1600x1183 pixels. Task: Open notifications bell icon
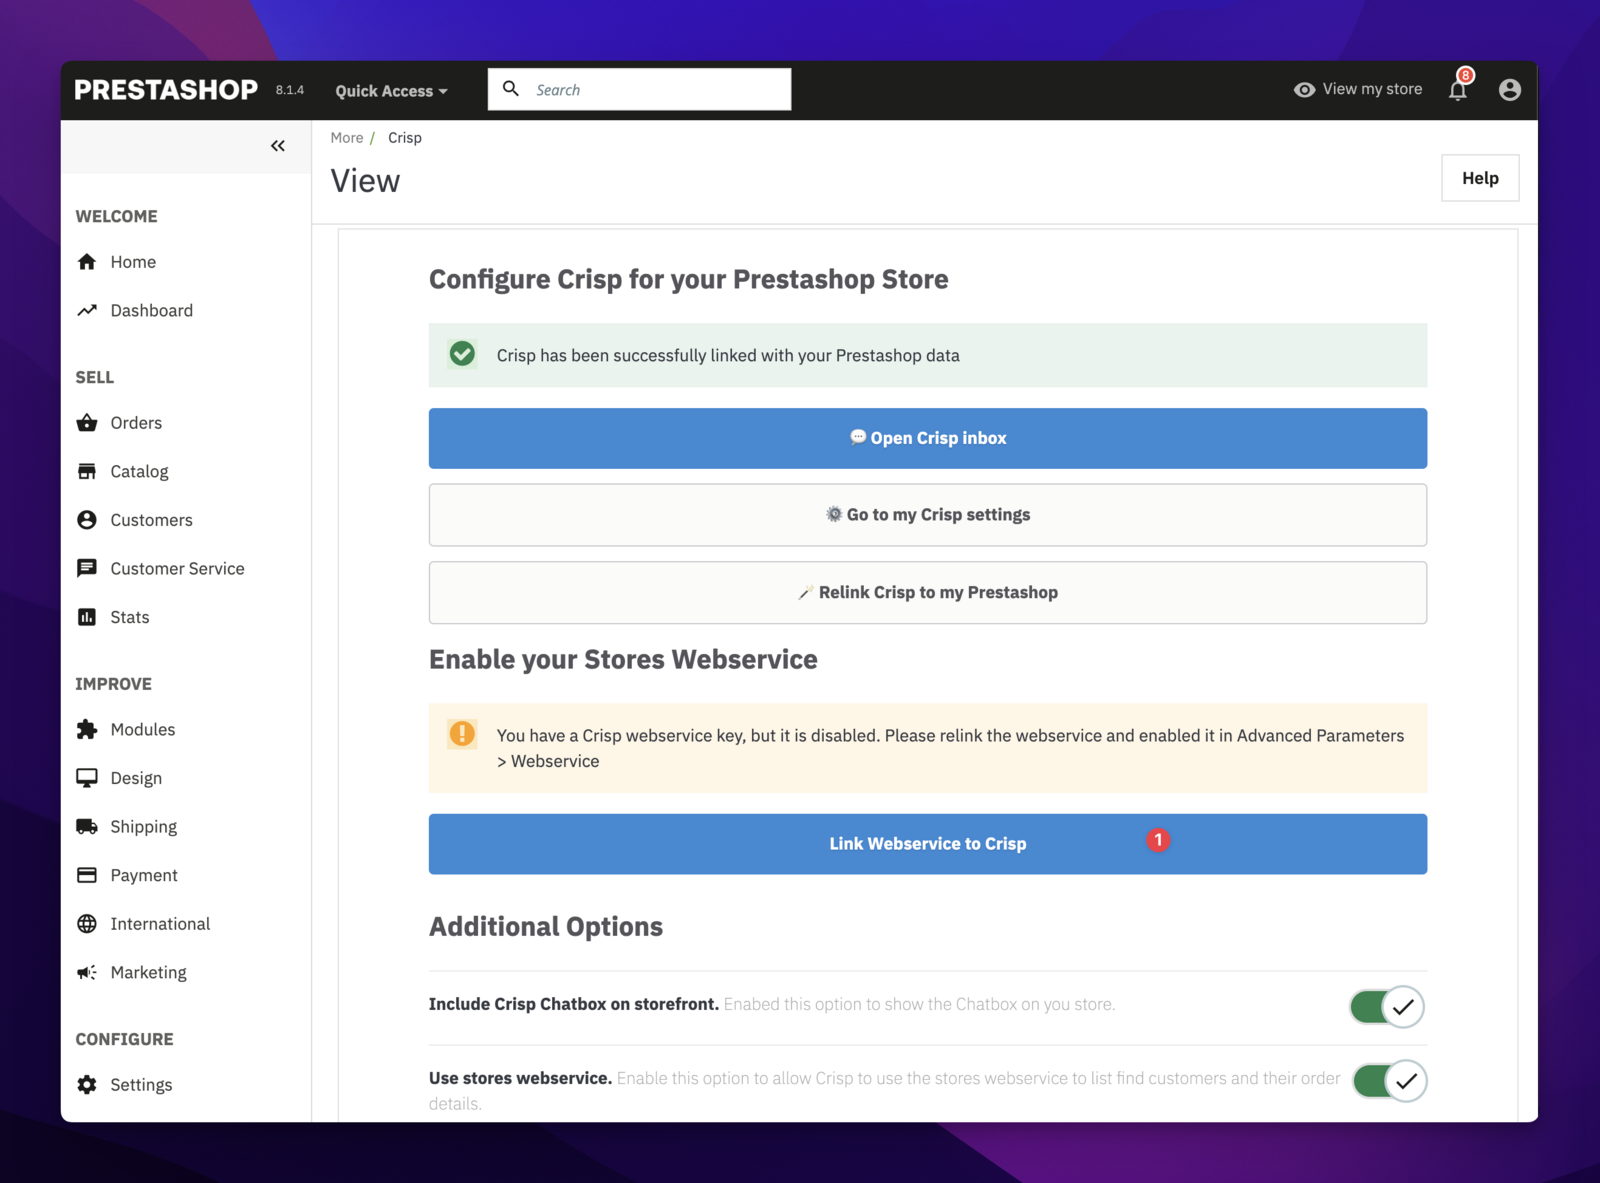tap(1458, 90)
